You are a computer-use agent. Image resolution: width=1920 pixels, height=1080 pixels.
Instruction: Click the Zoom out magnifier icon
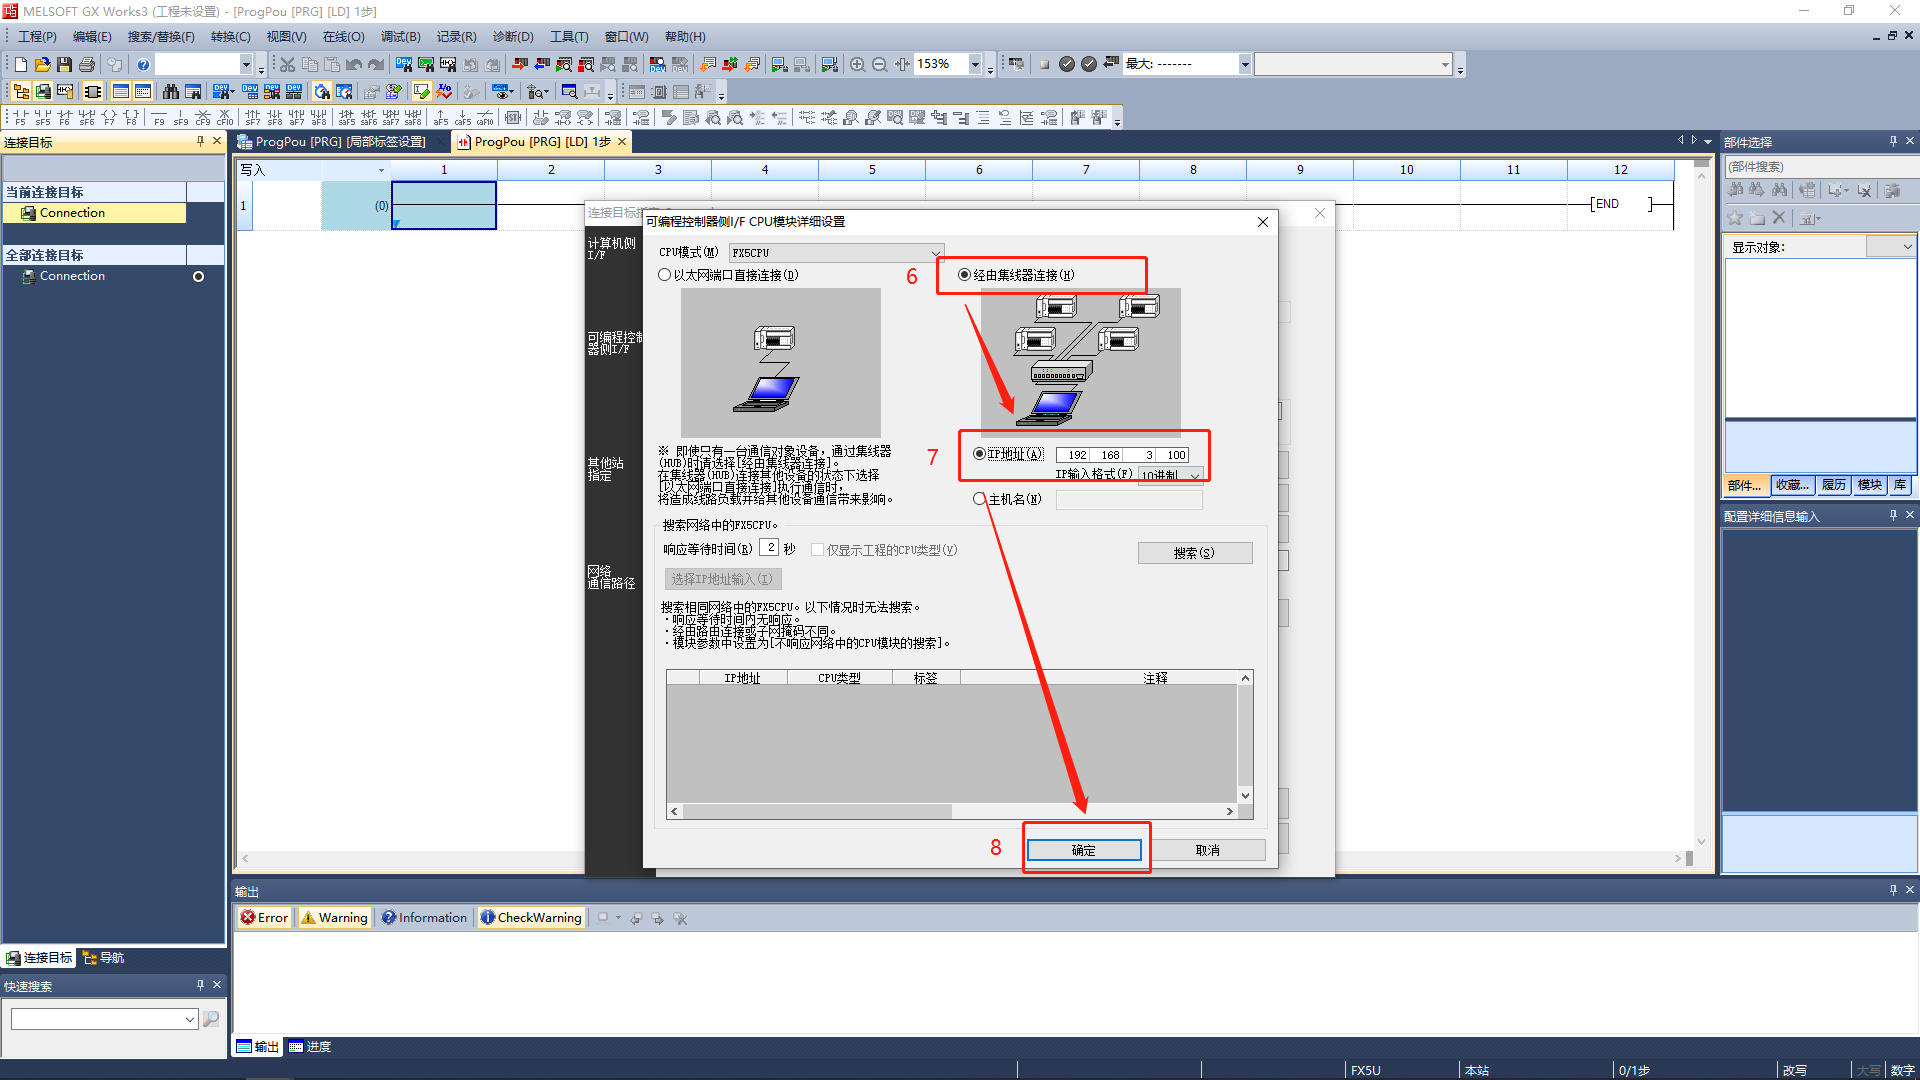(x=880, y=64)
